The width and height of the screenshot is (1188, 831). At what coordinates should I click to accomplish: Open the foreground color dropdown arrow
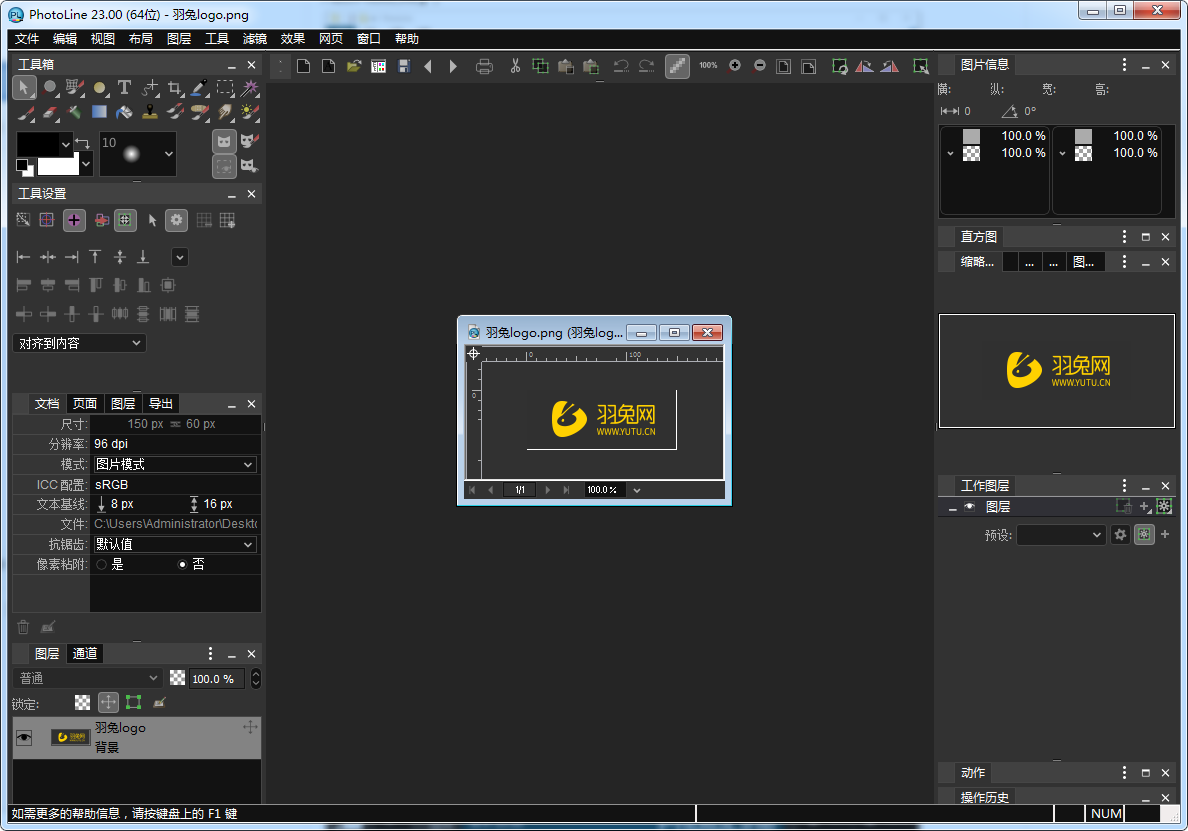[x=66, y=144]
